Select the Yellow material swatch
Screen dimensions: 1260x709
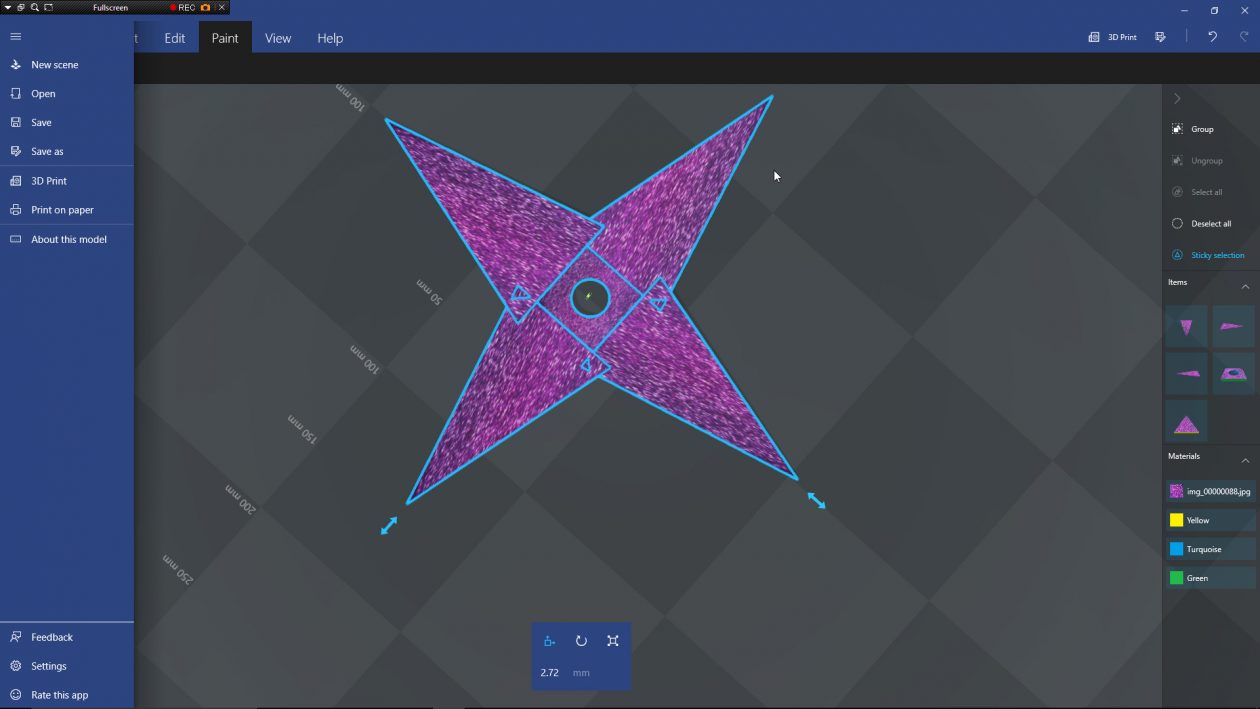click(1177, 519)
